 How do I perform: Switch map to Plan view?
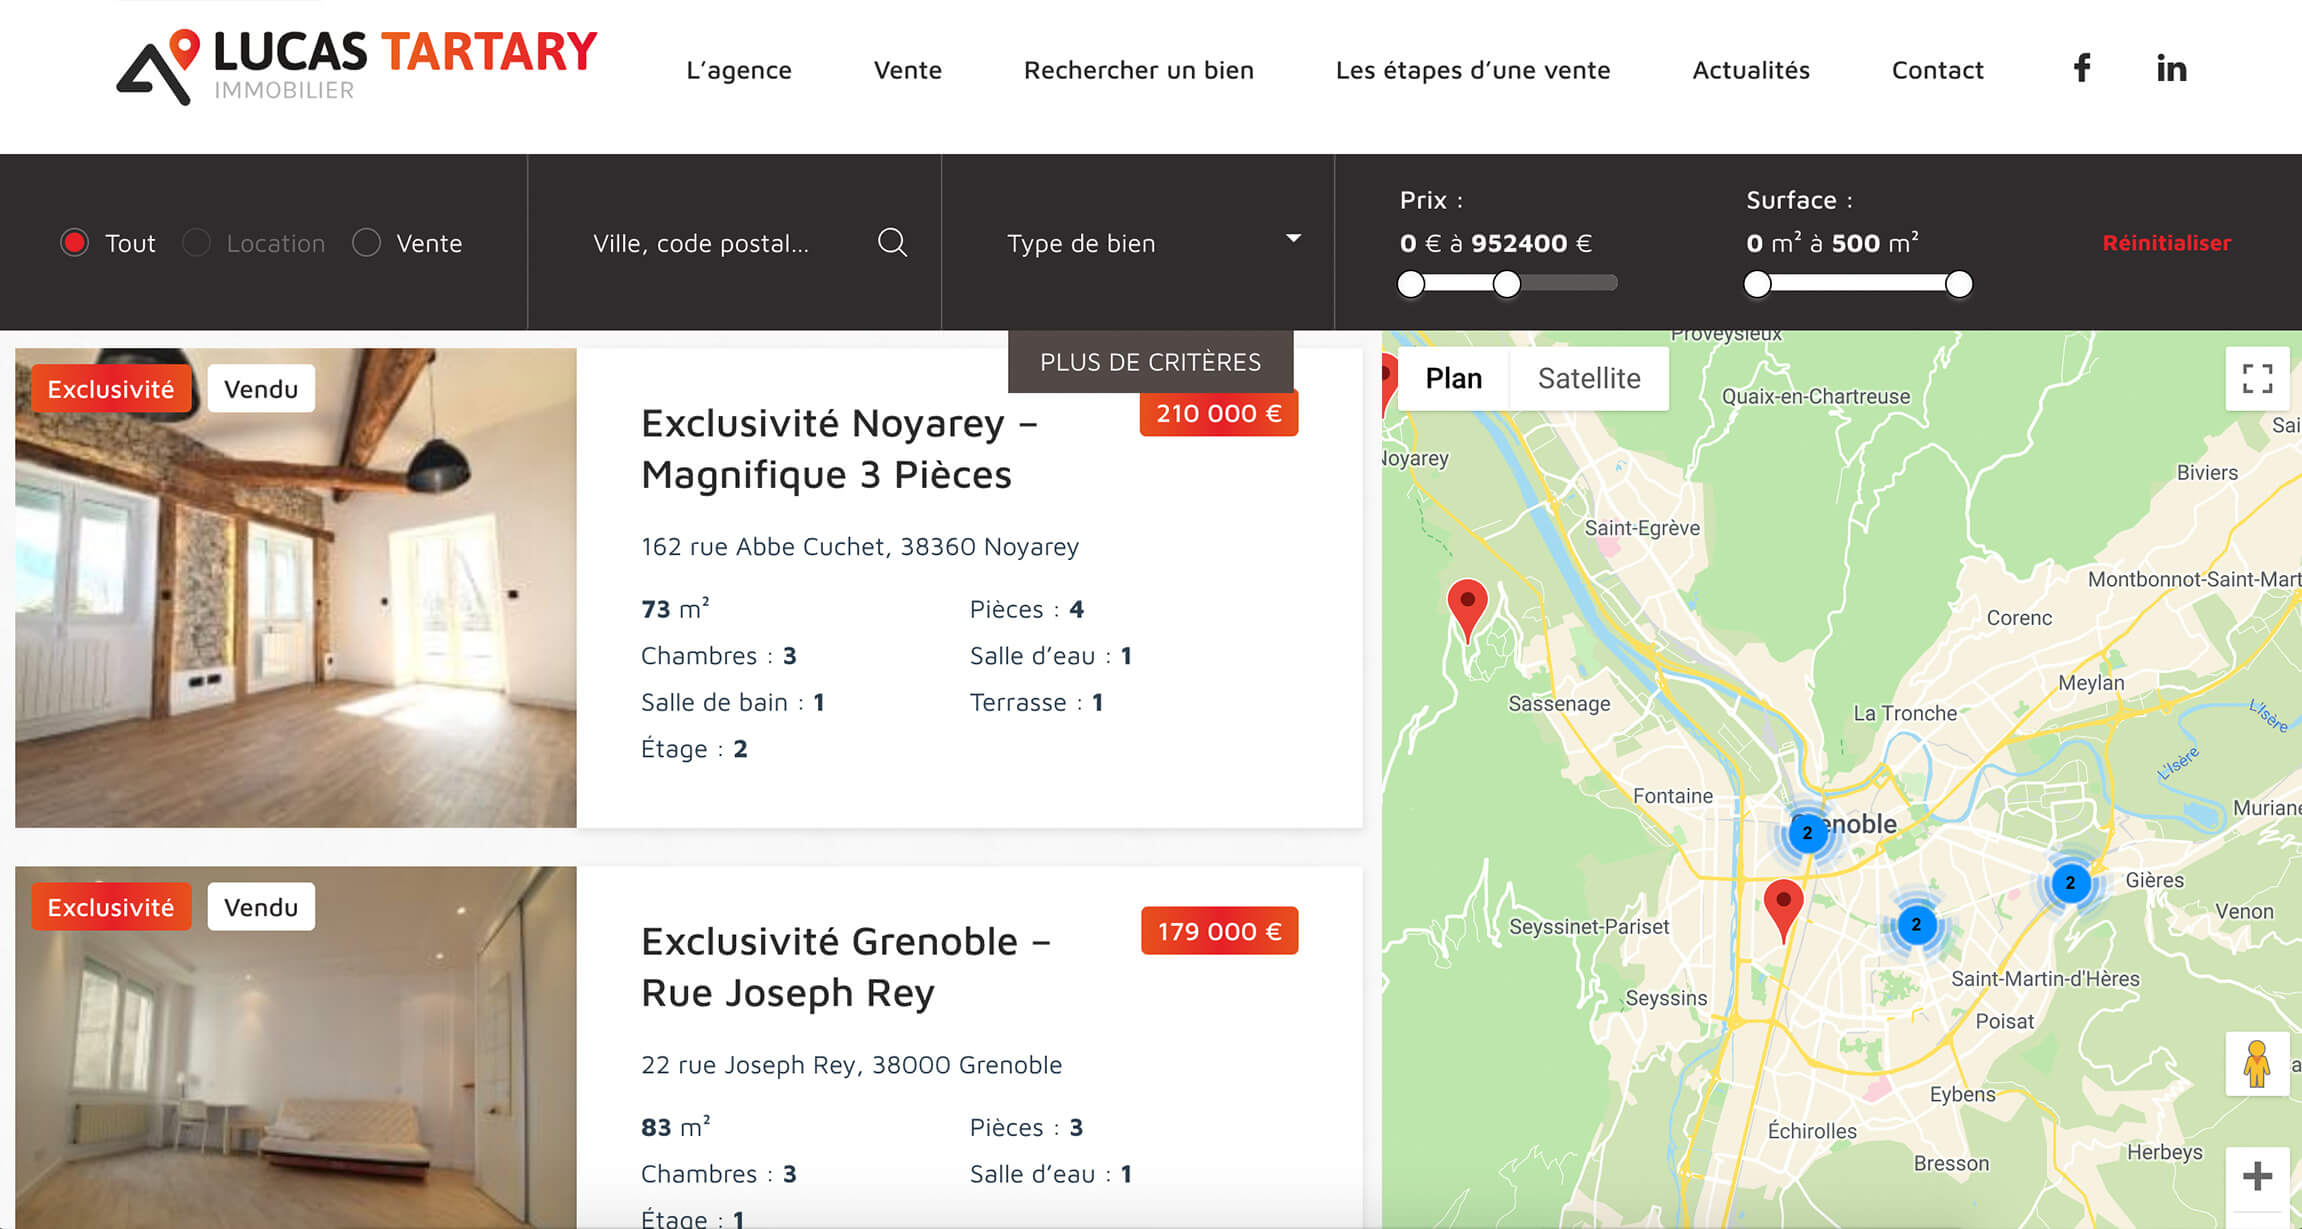(1453, 378)
